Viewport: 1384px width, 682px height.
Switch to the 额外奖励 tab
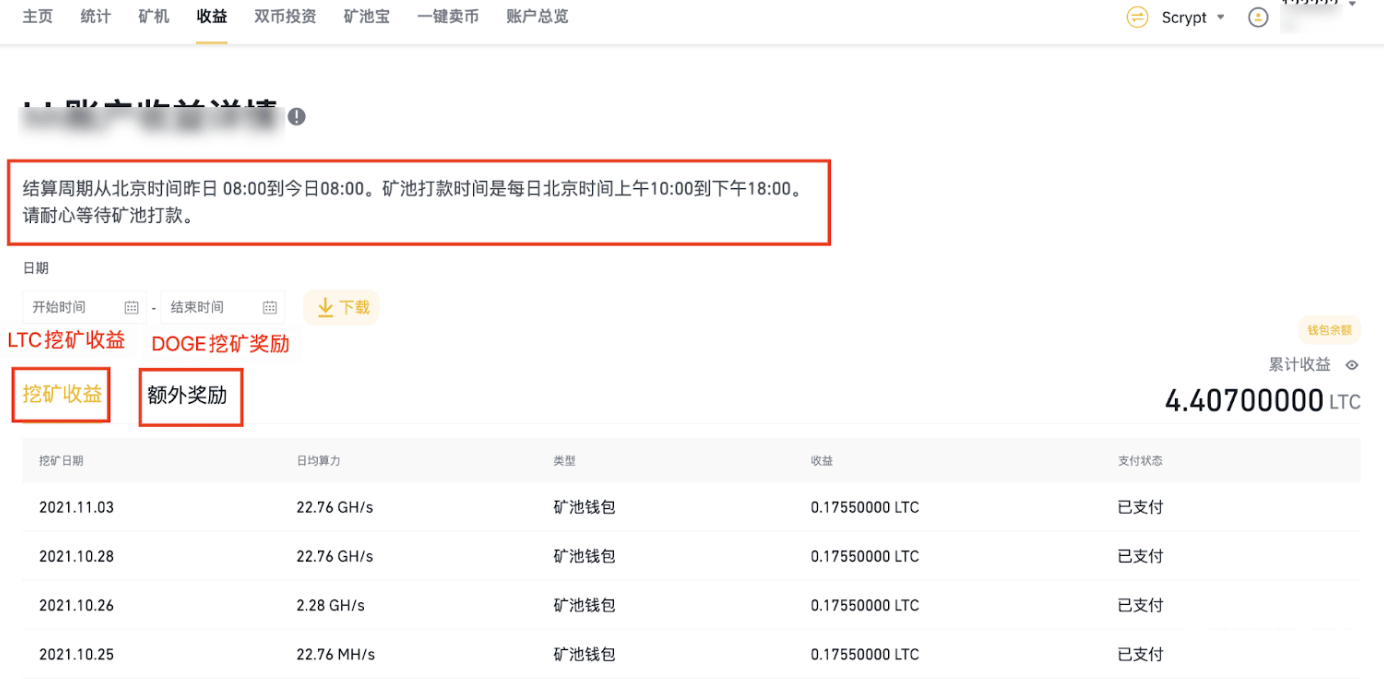(188, 396)
